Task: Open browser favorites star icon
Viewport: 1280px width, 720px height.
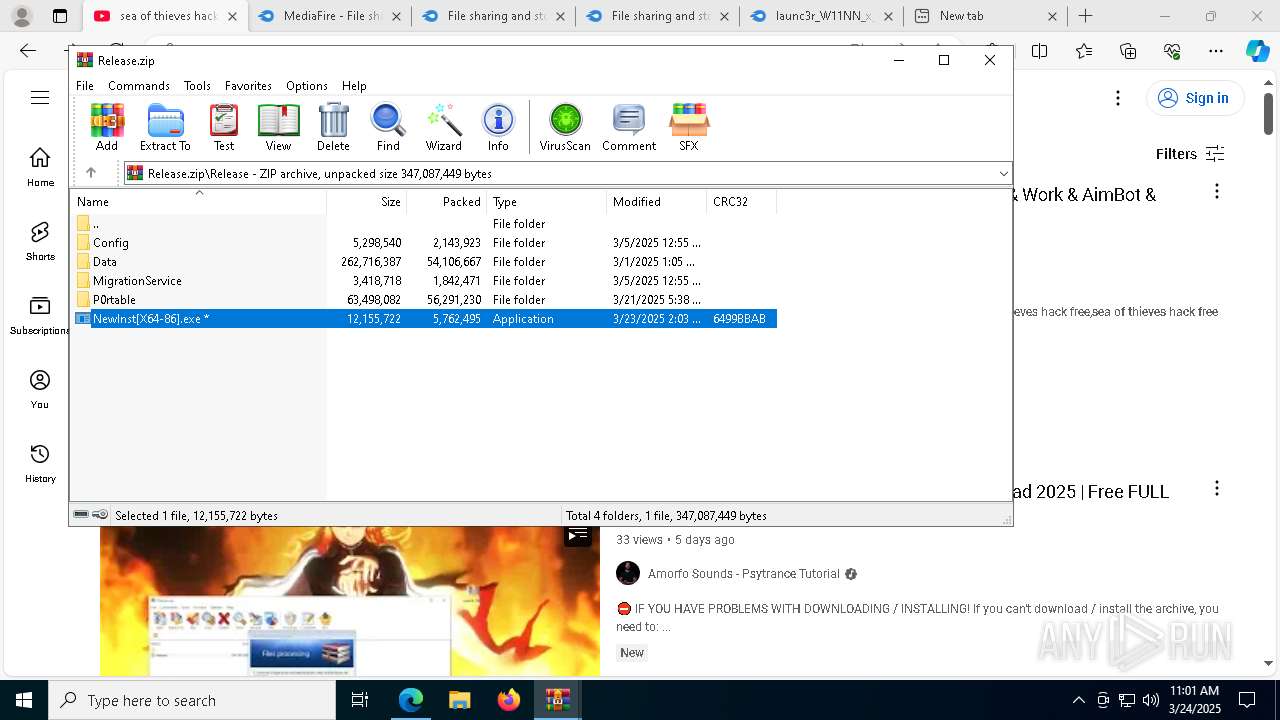Action: click(x=1084, y=51)
